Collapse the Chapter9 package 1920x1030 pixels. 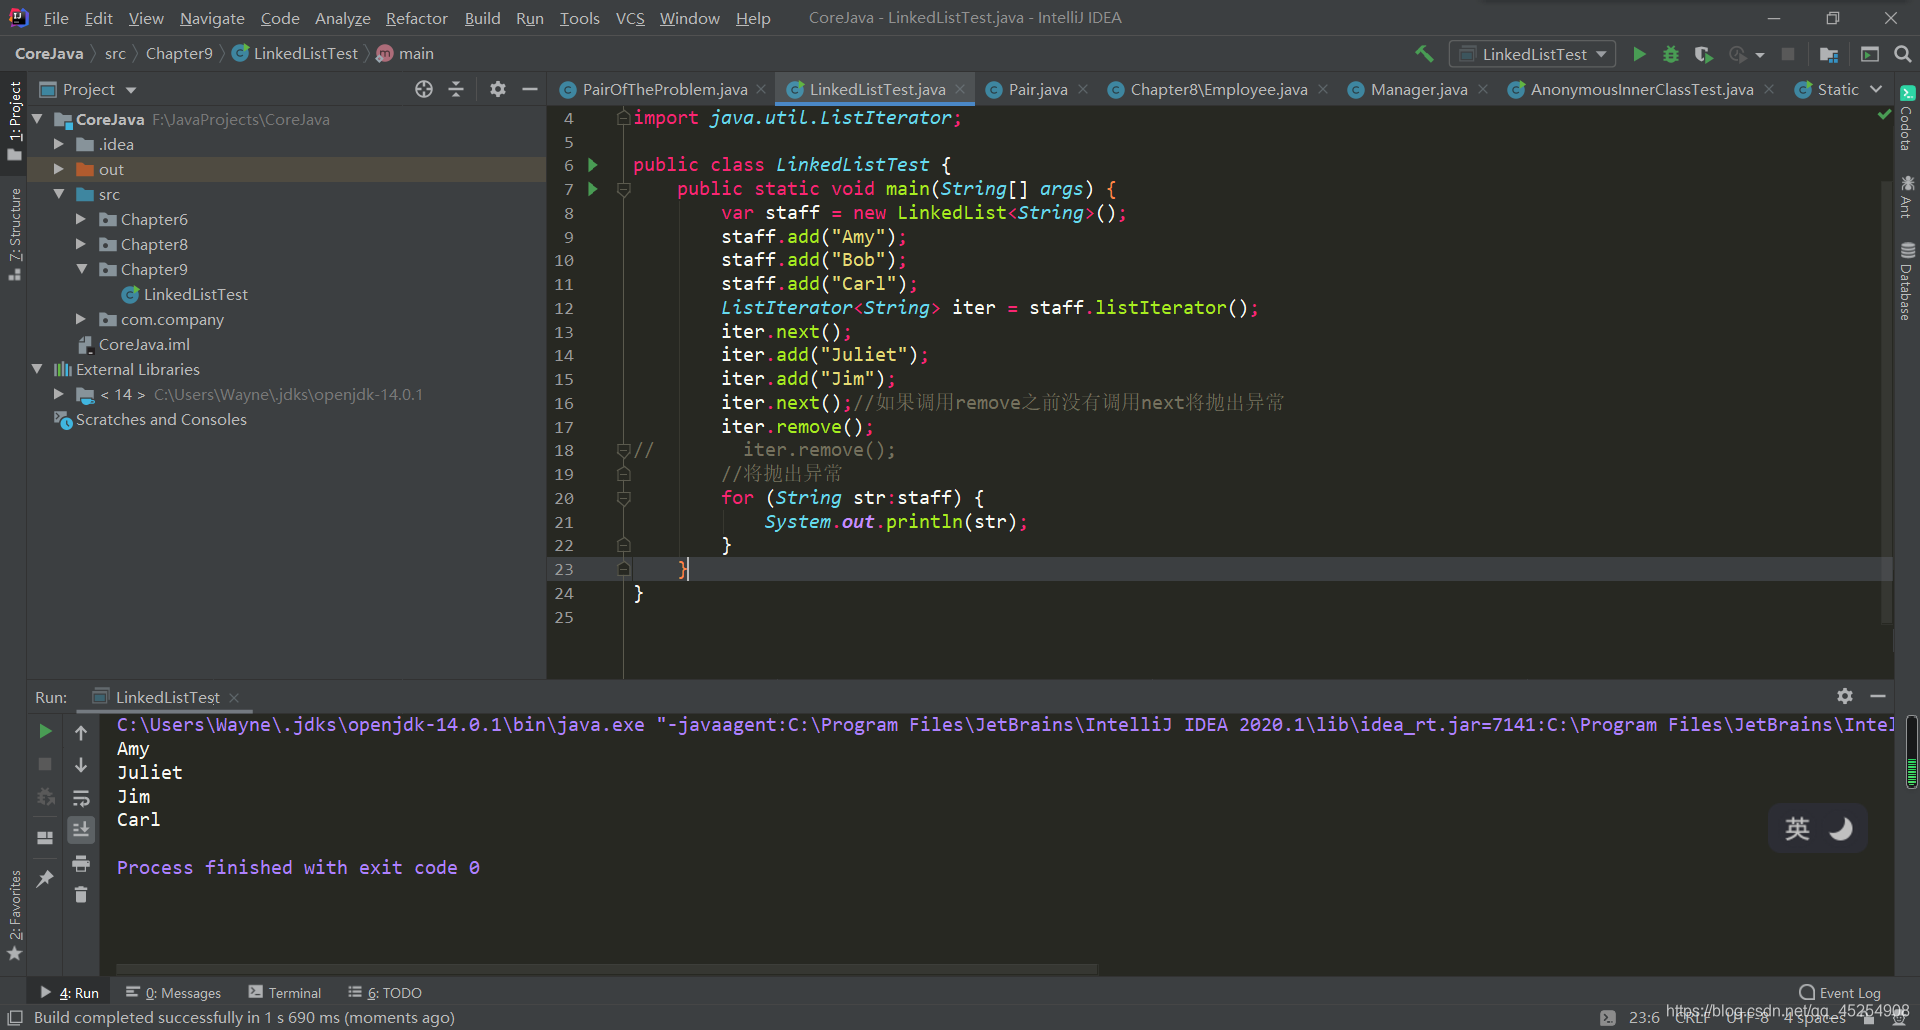[81, 269]
